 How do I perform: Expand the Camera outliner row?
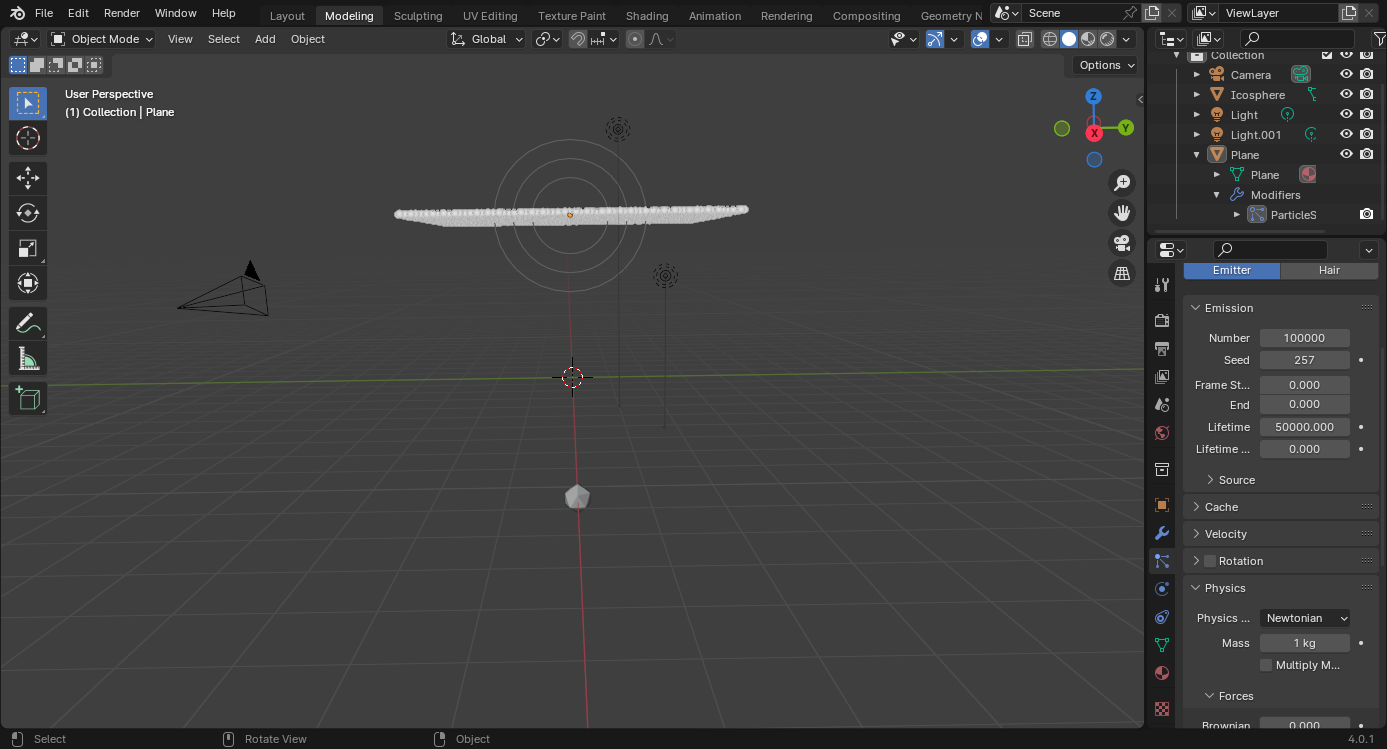pos(1197,75)
